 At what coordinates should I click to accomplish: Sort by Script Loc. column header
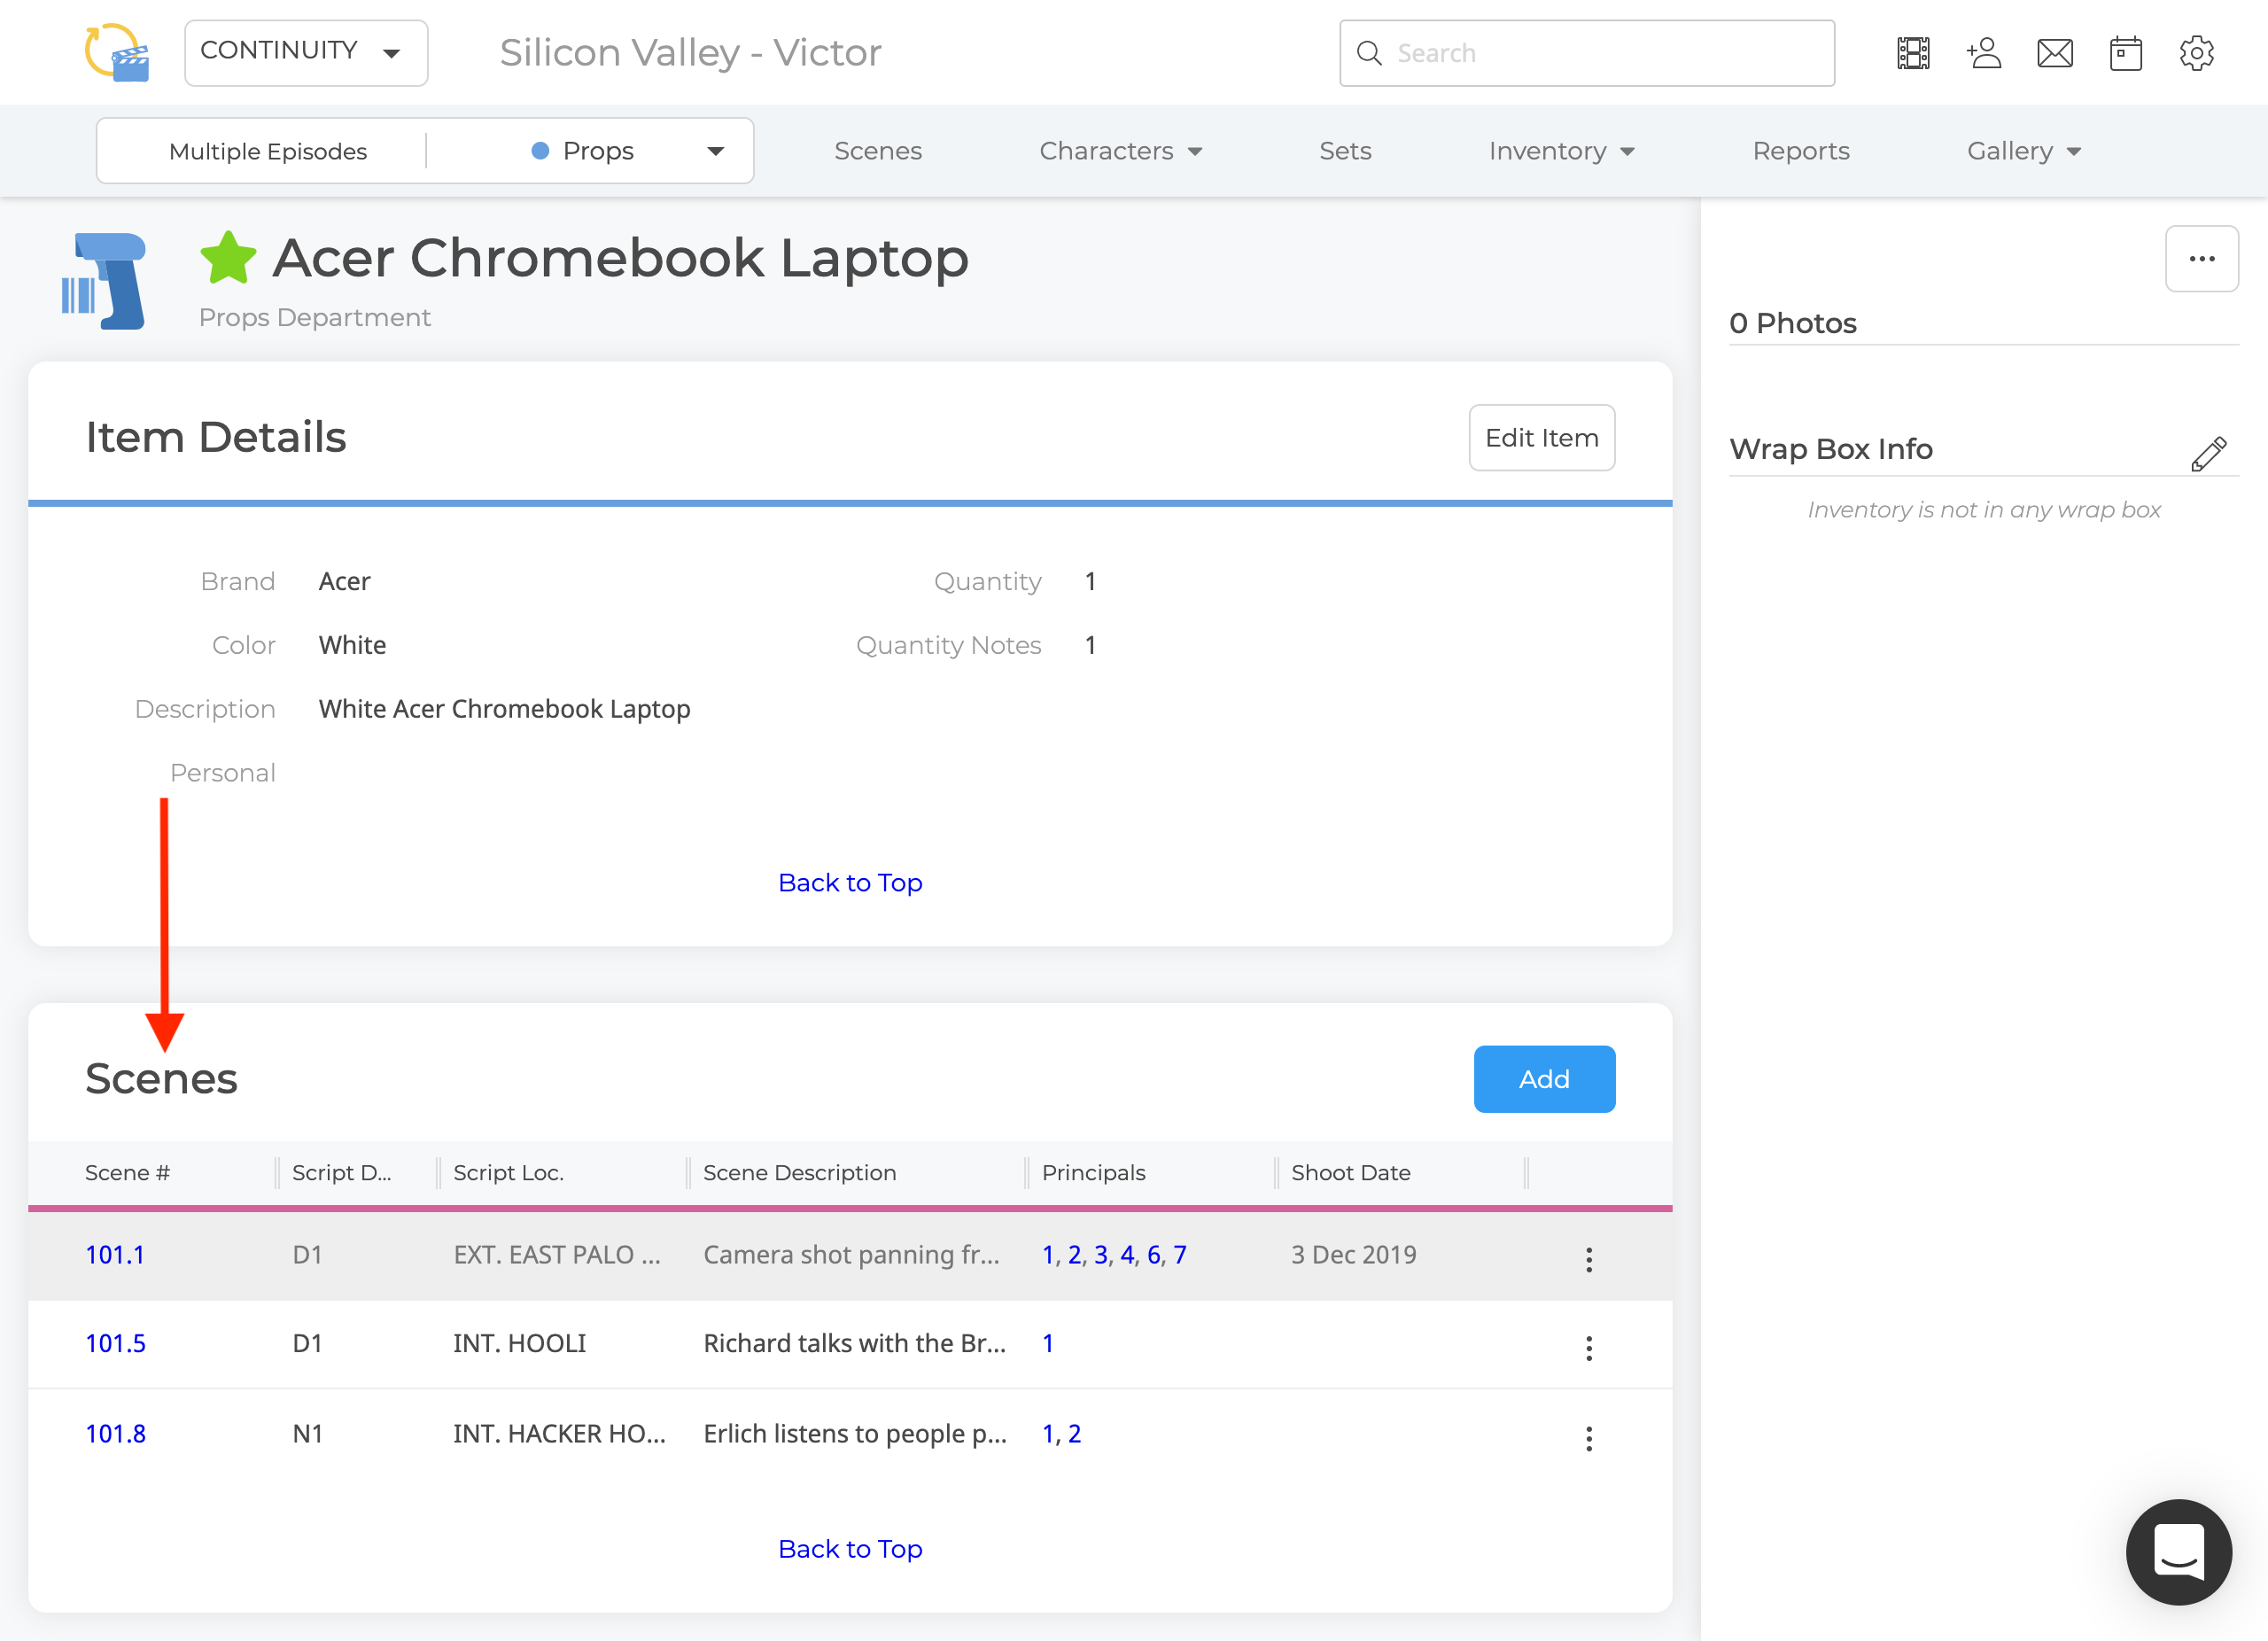pyautogui.click(x=508, y=1173)
